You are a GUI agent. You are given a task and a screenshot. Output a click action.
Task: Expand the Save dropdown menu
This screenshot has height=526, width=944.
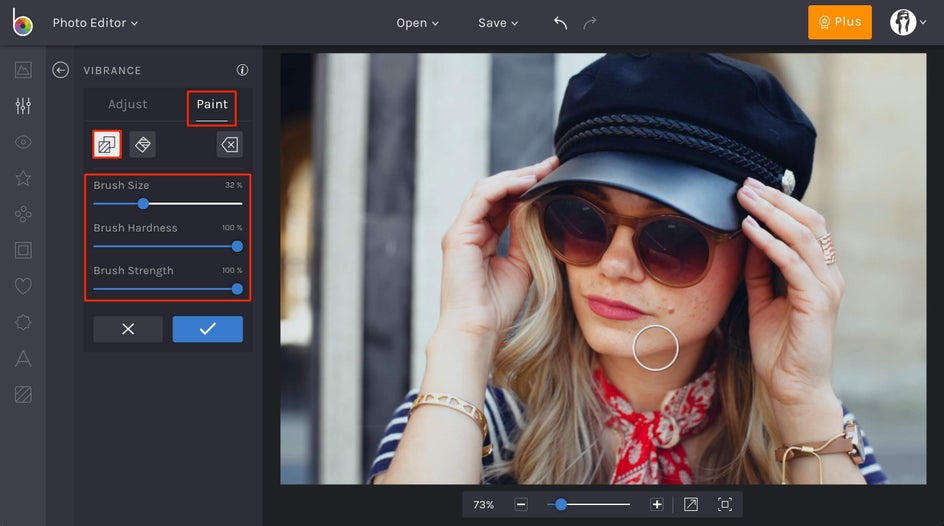pos(498,23)
